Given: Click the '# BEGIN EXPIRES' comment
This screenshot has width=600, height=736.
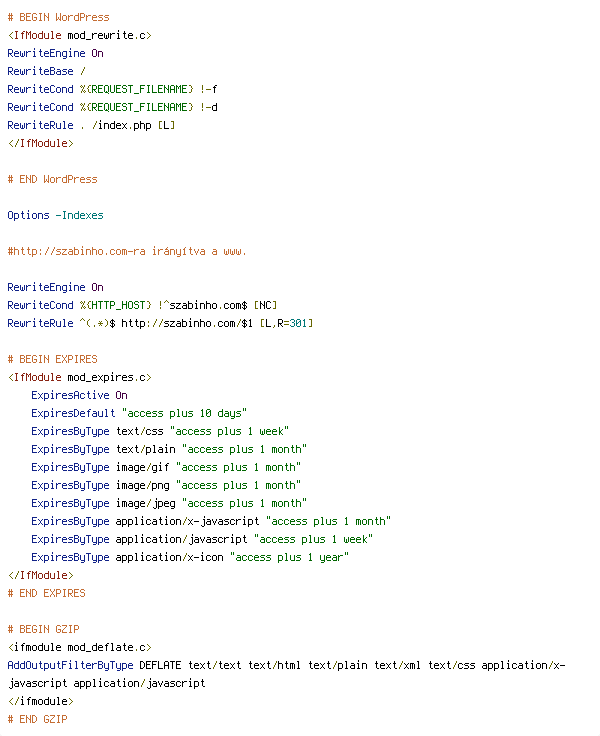Looking at the screenshot, I should pyautogui.click(x=53, y=360).
